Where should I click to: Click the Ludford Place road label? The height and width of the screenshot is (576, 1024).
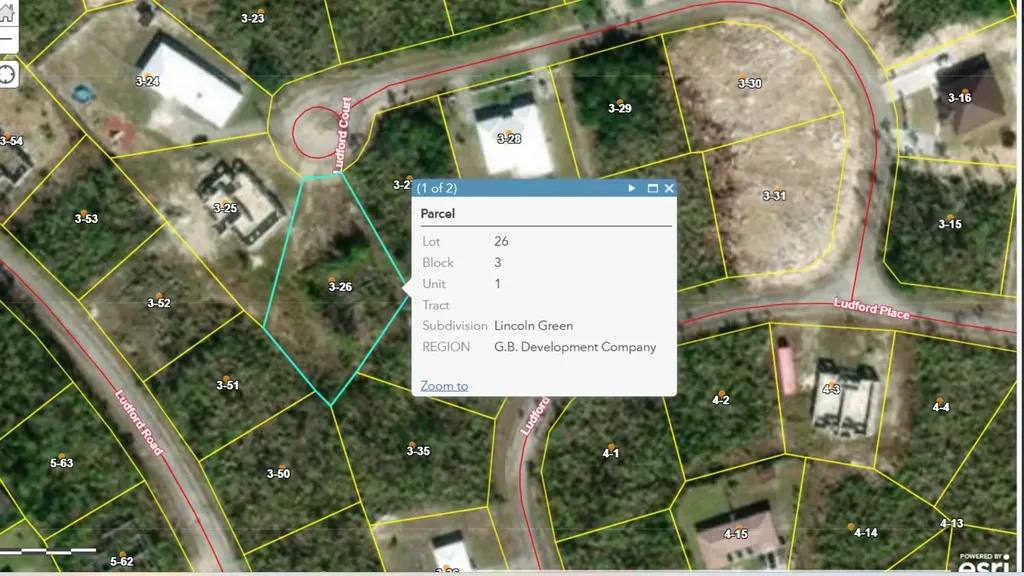(x=872, y=309)
